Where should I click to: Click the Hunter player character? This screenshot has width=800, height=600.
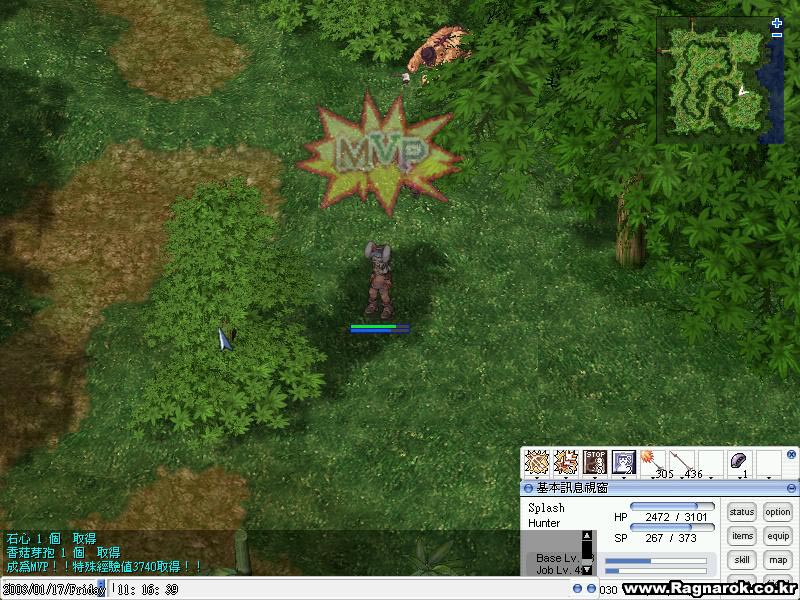(x=379, y=281)
